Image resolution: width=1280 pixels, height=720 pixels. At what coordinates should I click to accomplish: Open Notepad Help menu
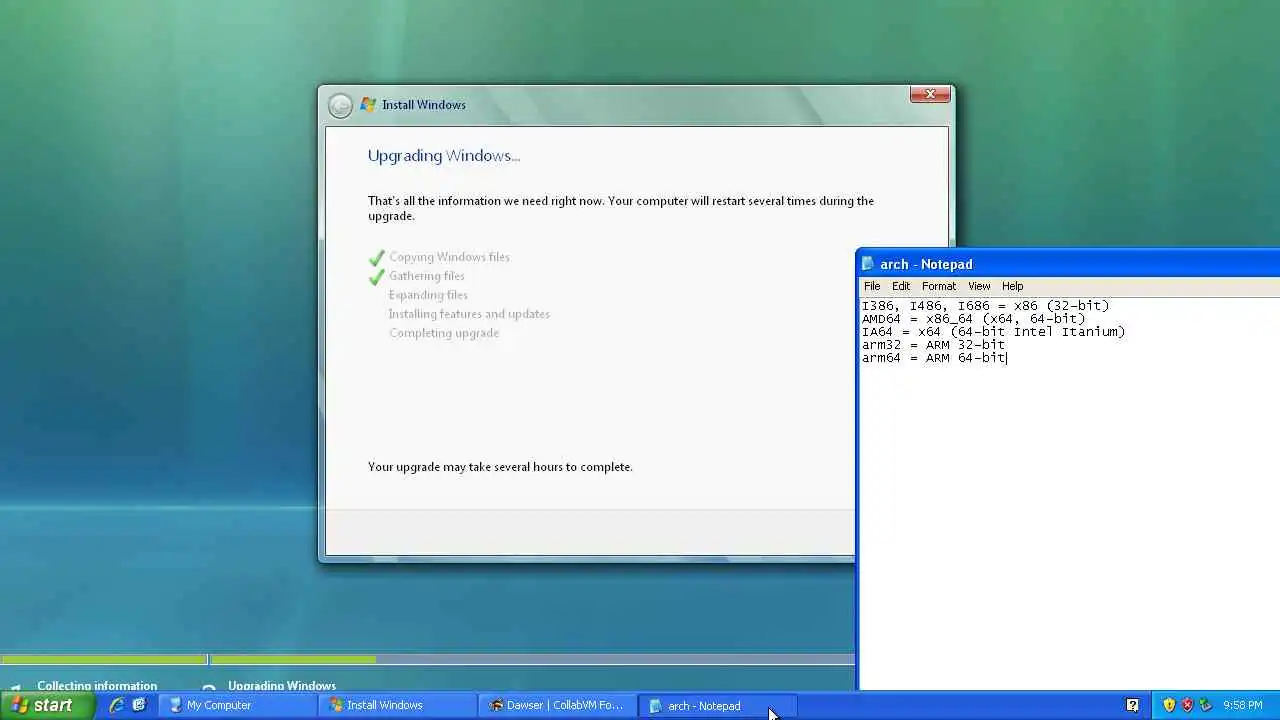1013,286
